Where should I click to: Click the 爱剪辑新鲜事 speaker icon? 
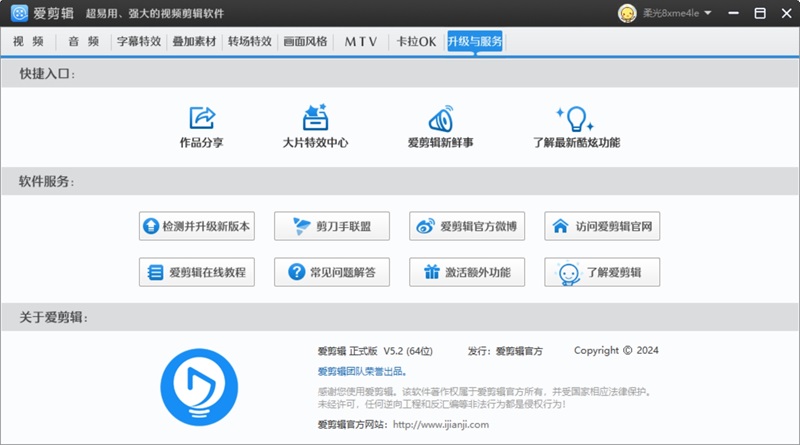[441, 118]
